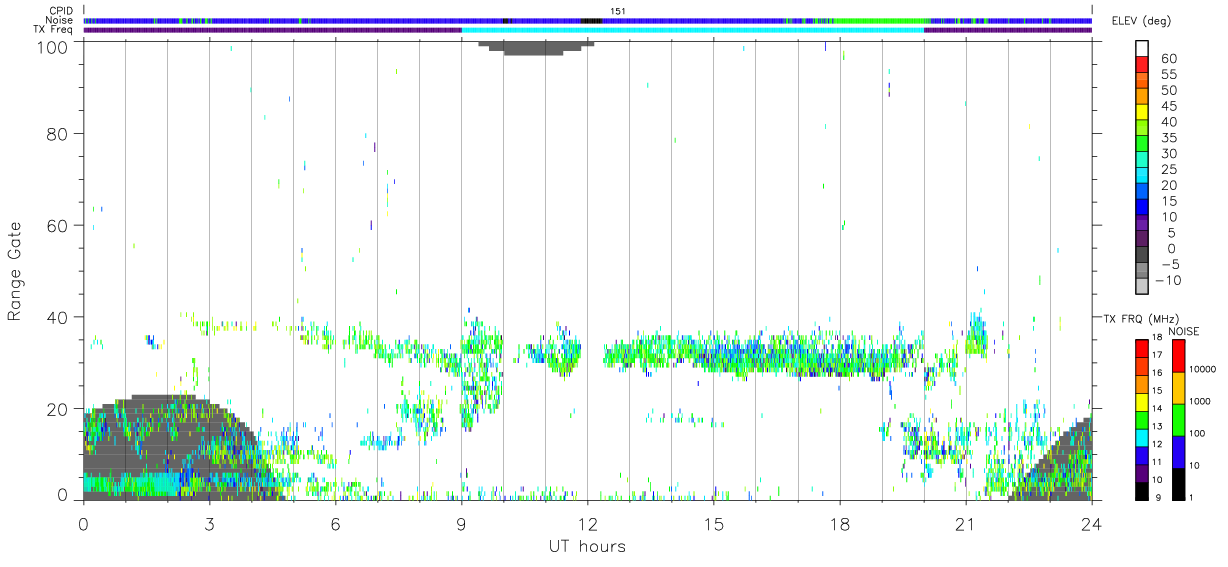Click the 40 tick on Range Gate axis
The width and height of the screenshot is (1228, 567).
[x=57, y=317]
